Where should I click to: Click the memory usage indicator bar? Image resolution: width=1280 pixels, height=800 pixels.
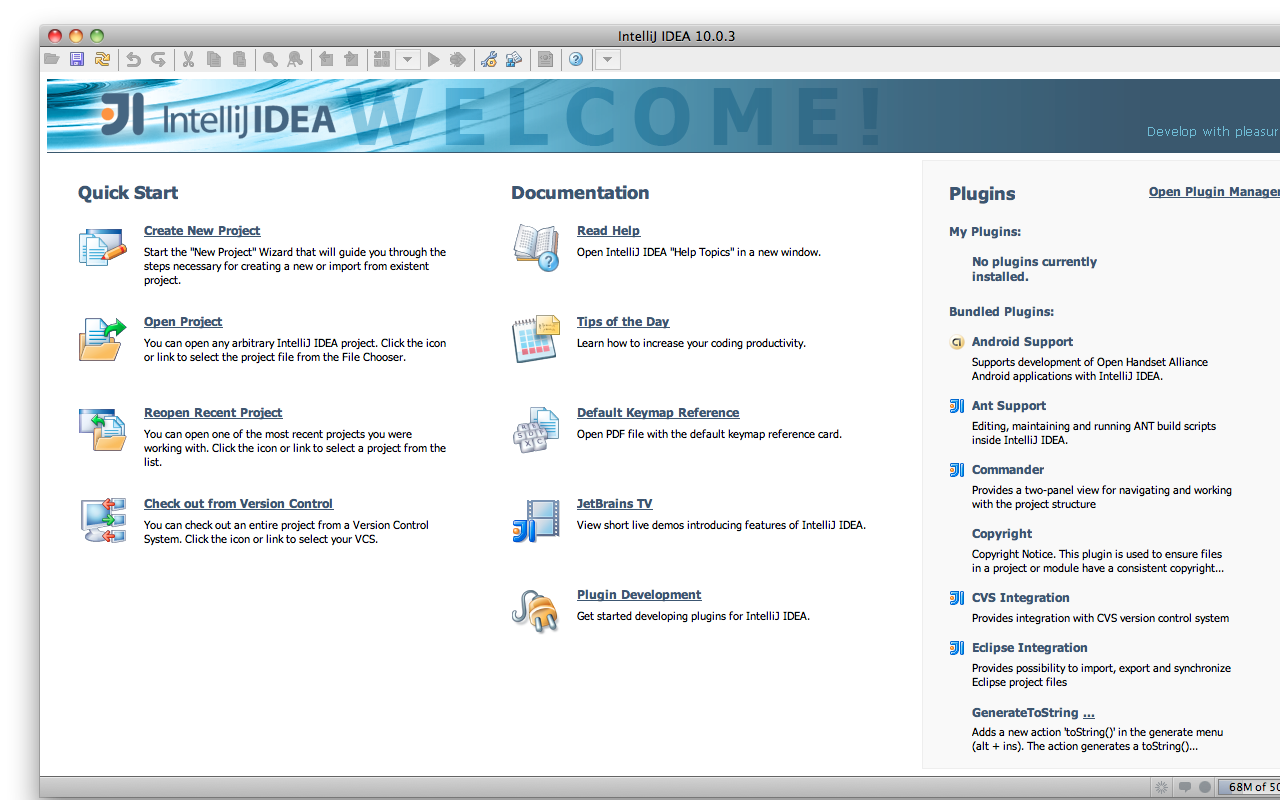[x=1249, y=787]
